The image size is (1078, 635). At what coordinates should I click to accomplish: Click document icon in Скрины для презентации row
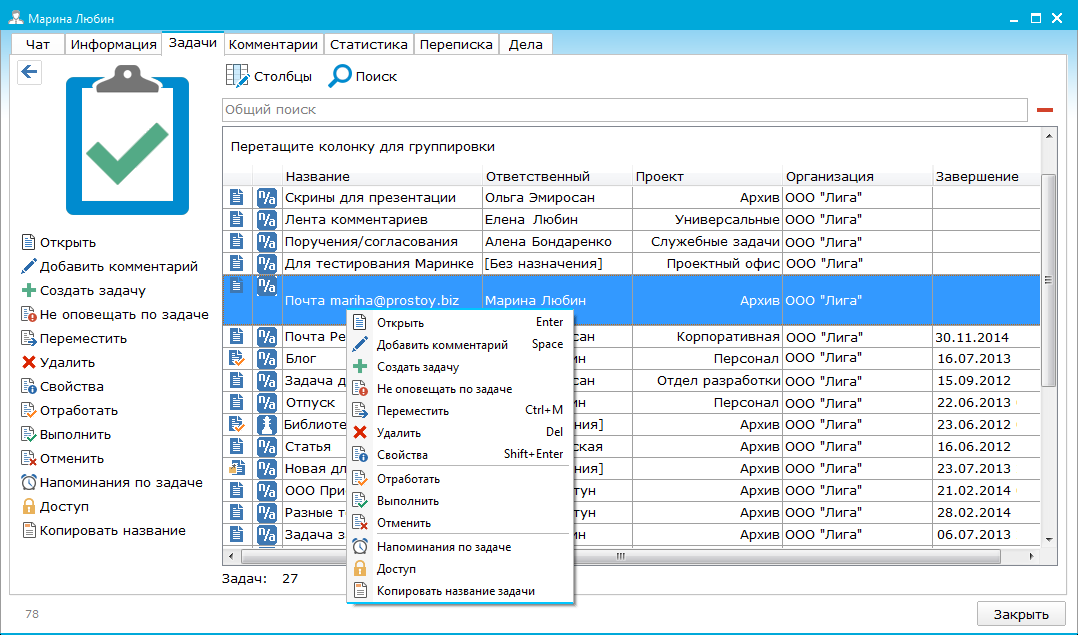pyautogui.click(x=236, y=198)
